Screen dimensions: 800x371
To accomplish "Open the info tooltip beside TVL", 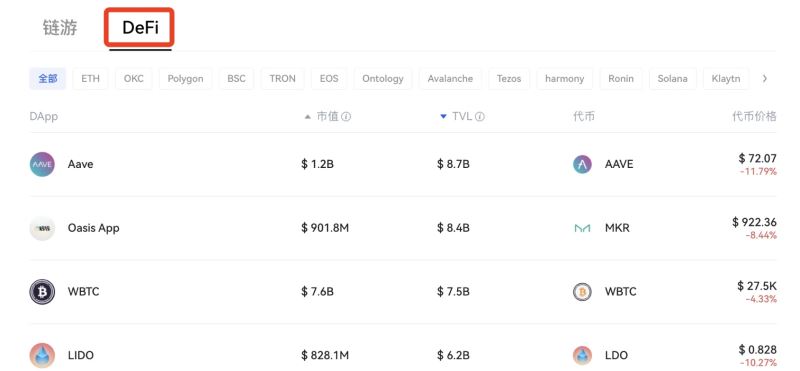I will tap(480, 117).
